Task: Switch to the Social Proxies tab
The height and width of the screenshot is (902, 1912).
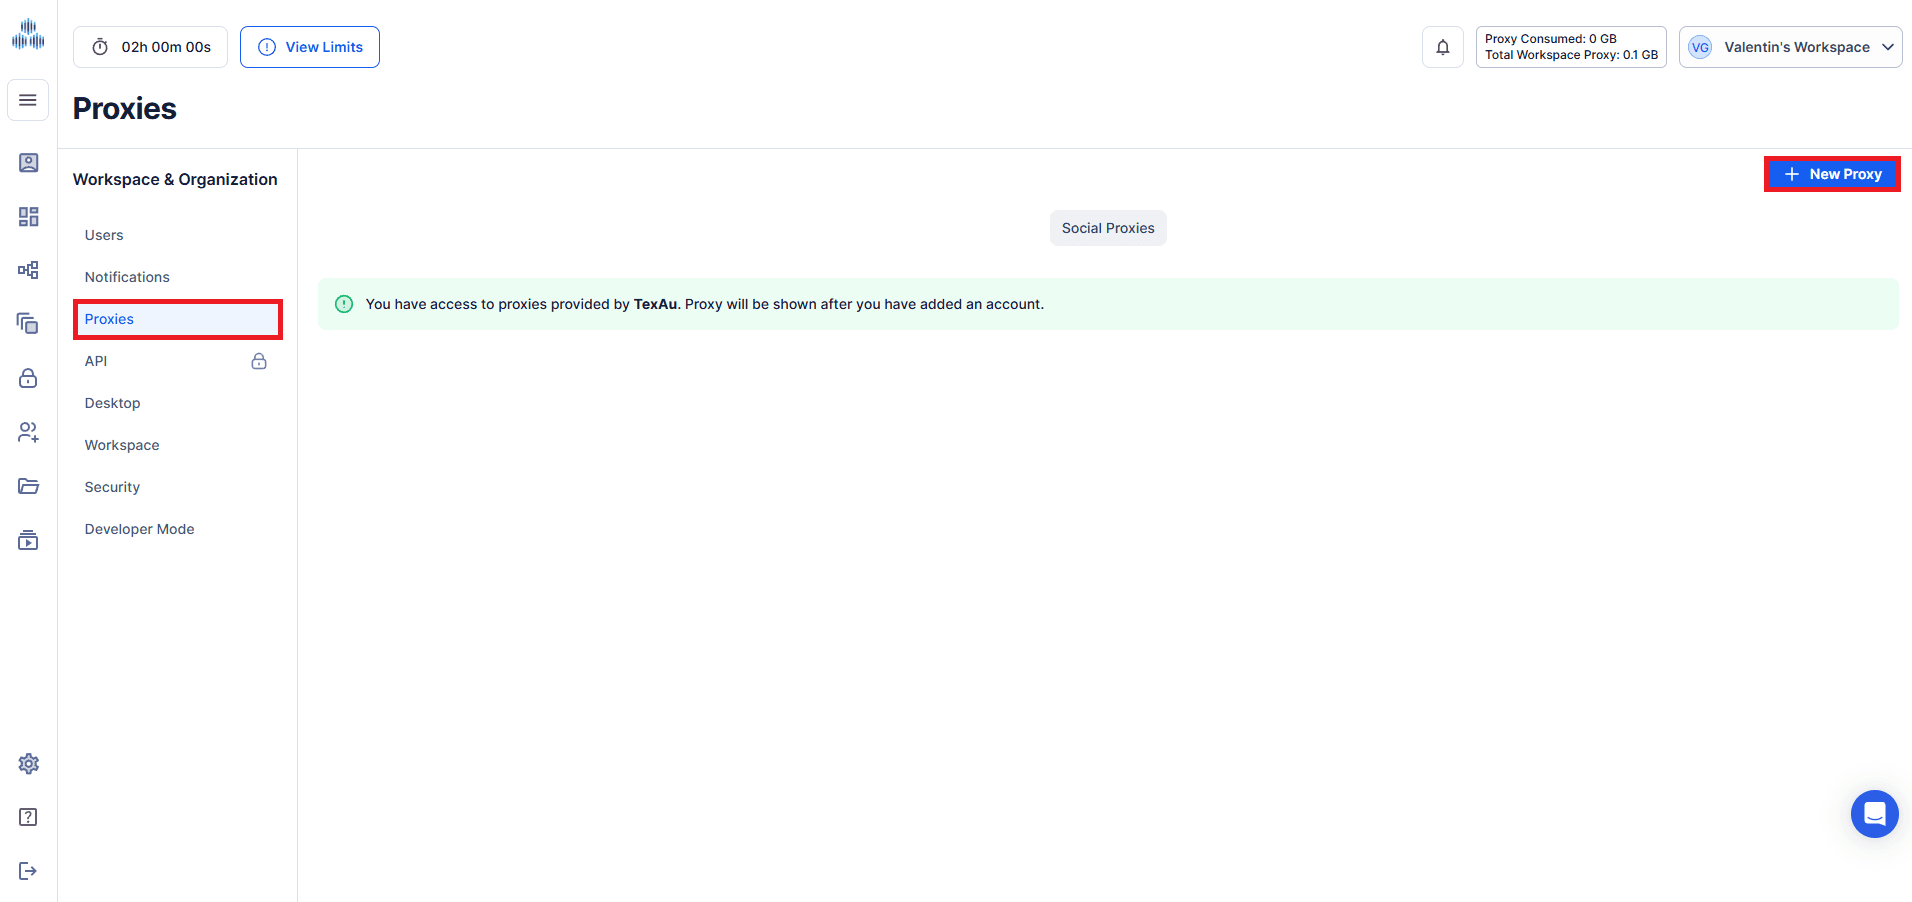Action: (1107, 227)
